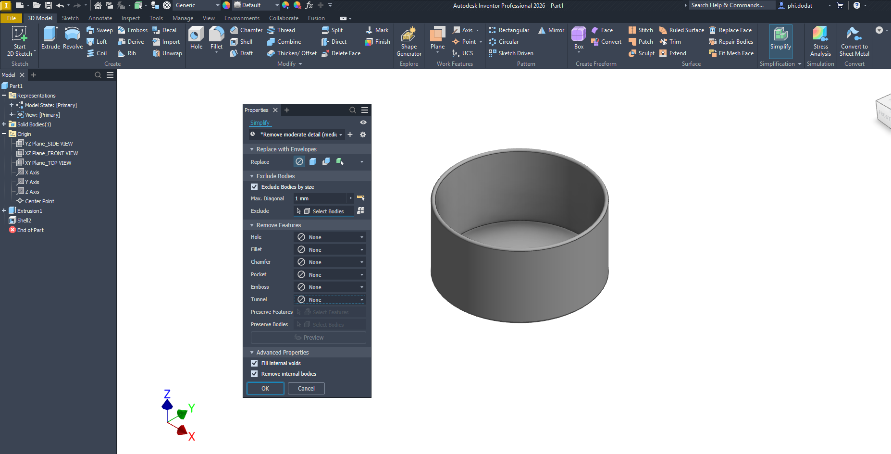This screenshot has height=454, width=891.
Task: Start a 2D Sketch
Action: tap(20, 41)
